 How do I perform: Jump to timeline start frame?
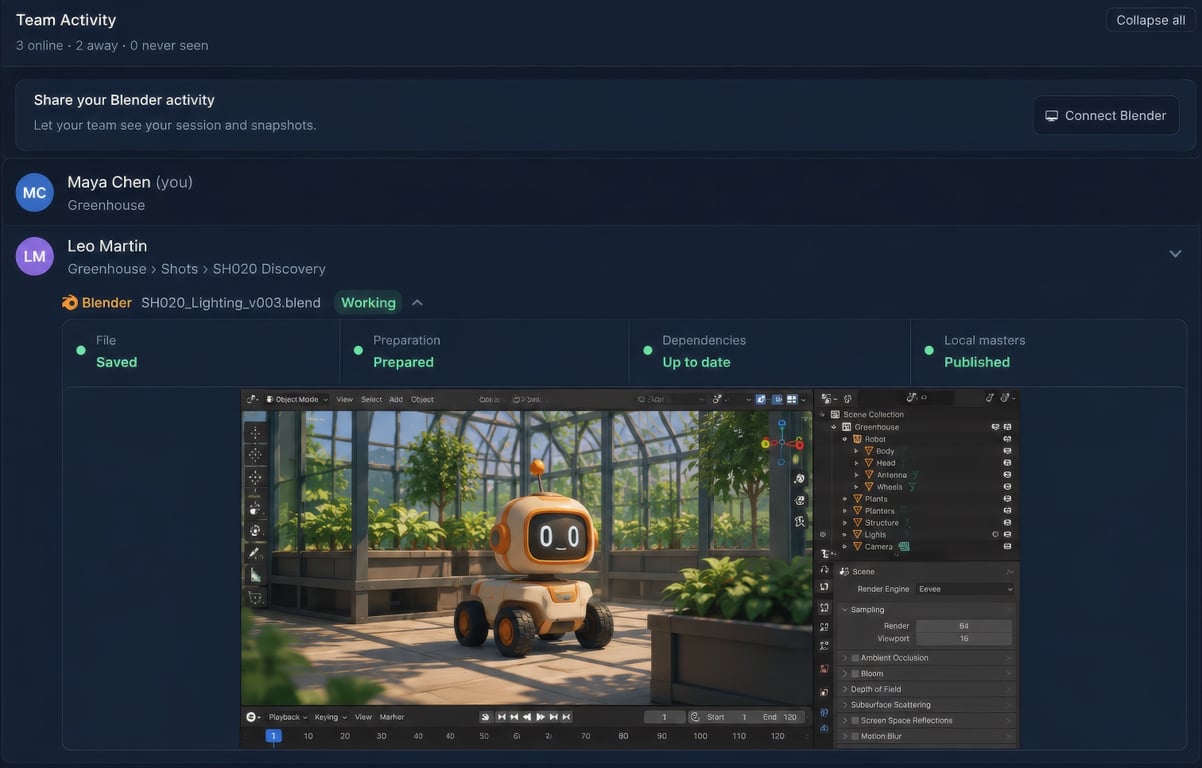pos(500,717)
